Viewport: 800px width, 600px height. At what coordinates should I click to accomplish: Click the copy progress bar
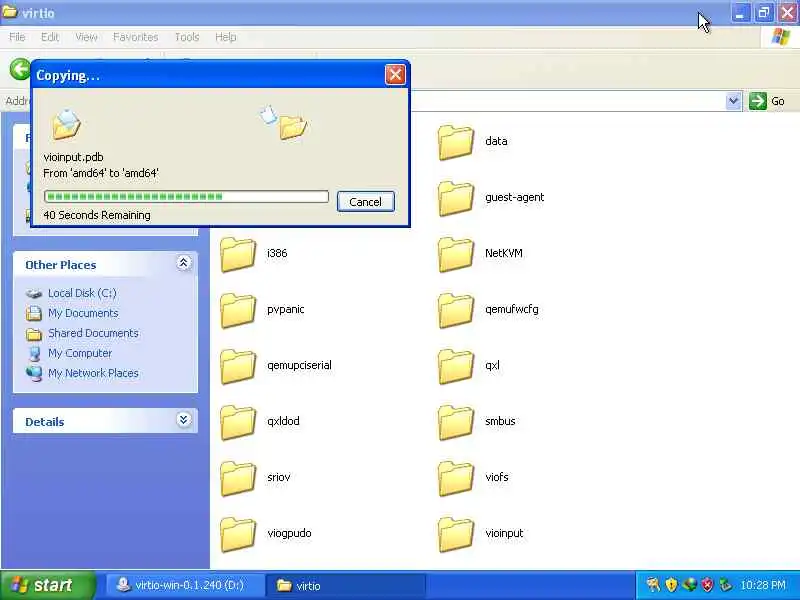pyautogui.click(x=186, y=196)
